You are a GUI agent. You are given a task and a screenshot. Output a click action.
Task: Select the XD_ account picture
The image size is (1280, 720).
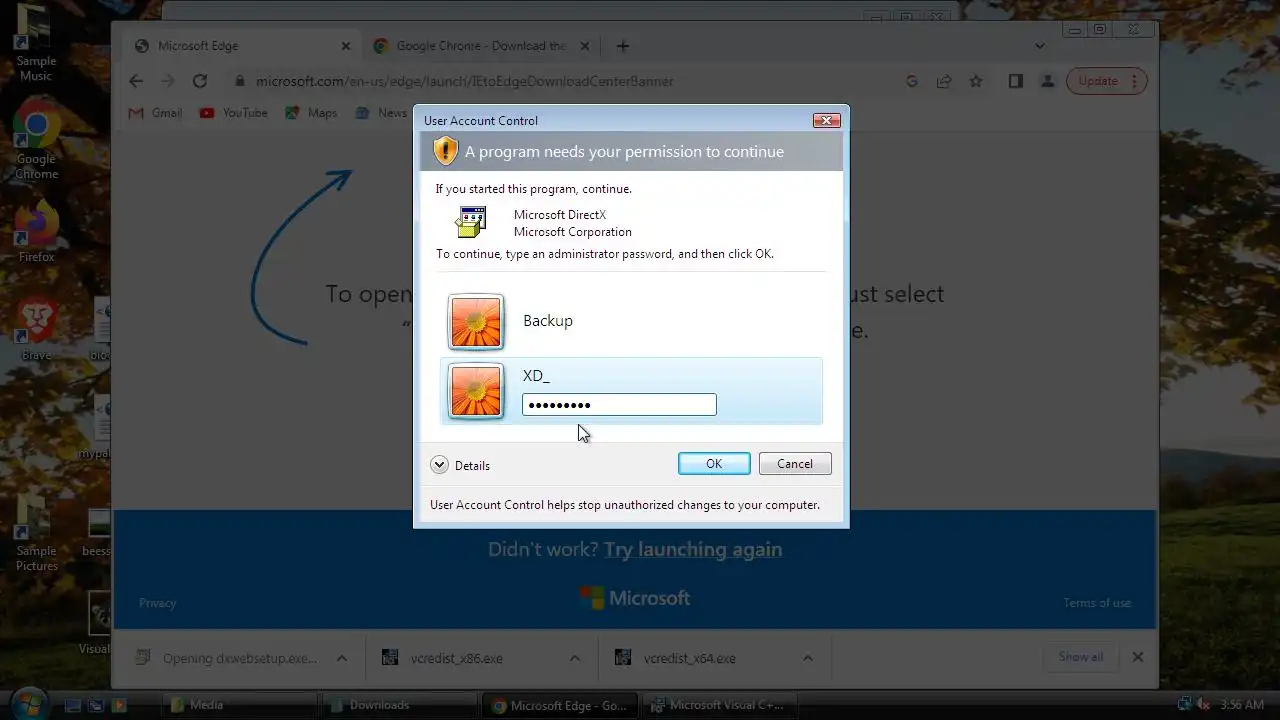(x=476, y=391)
